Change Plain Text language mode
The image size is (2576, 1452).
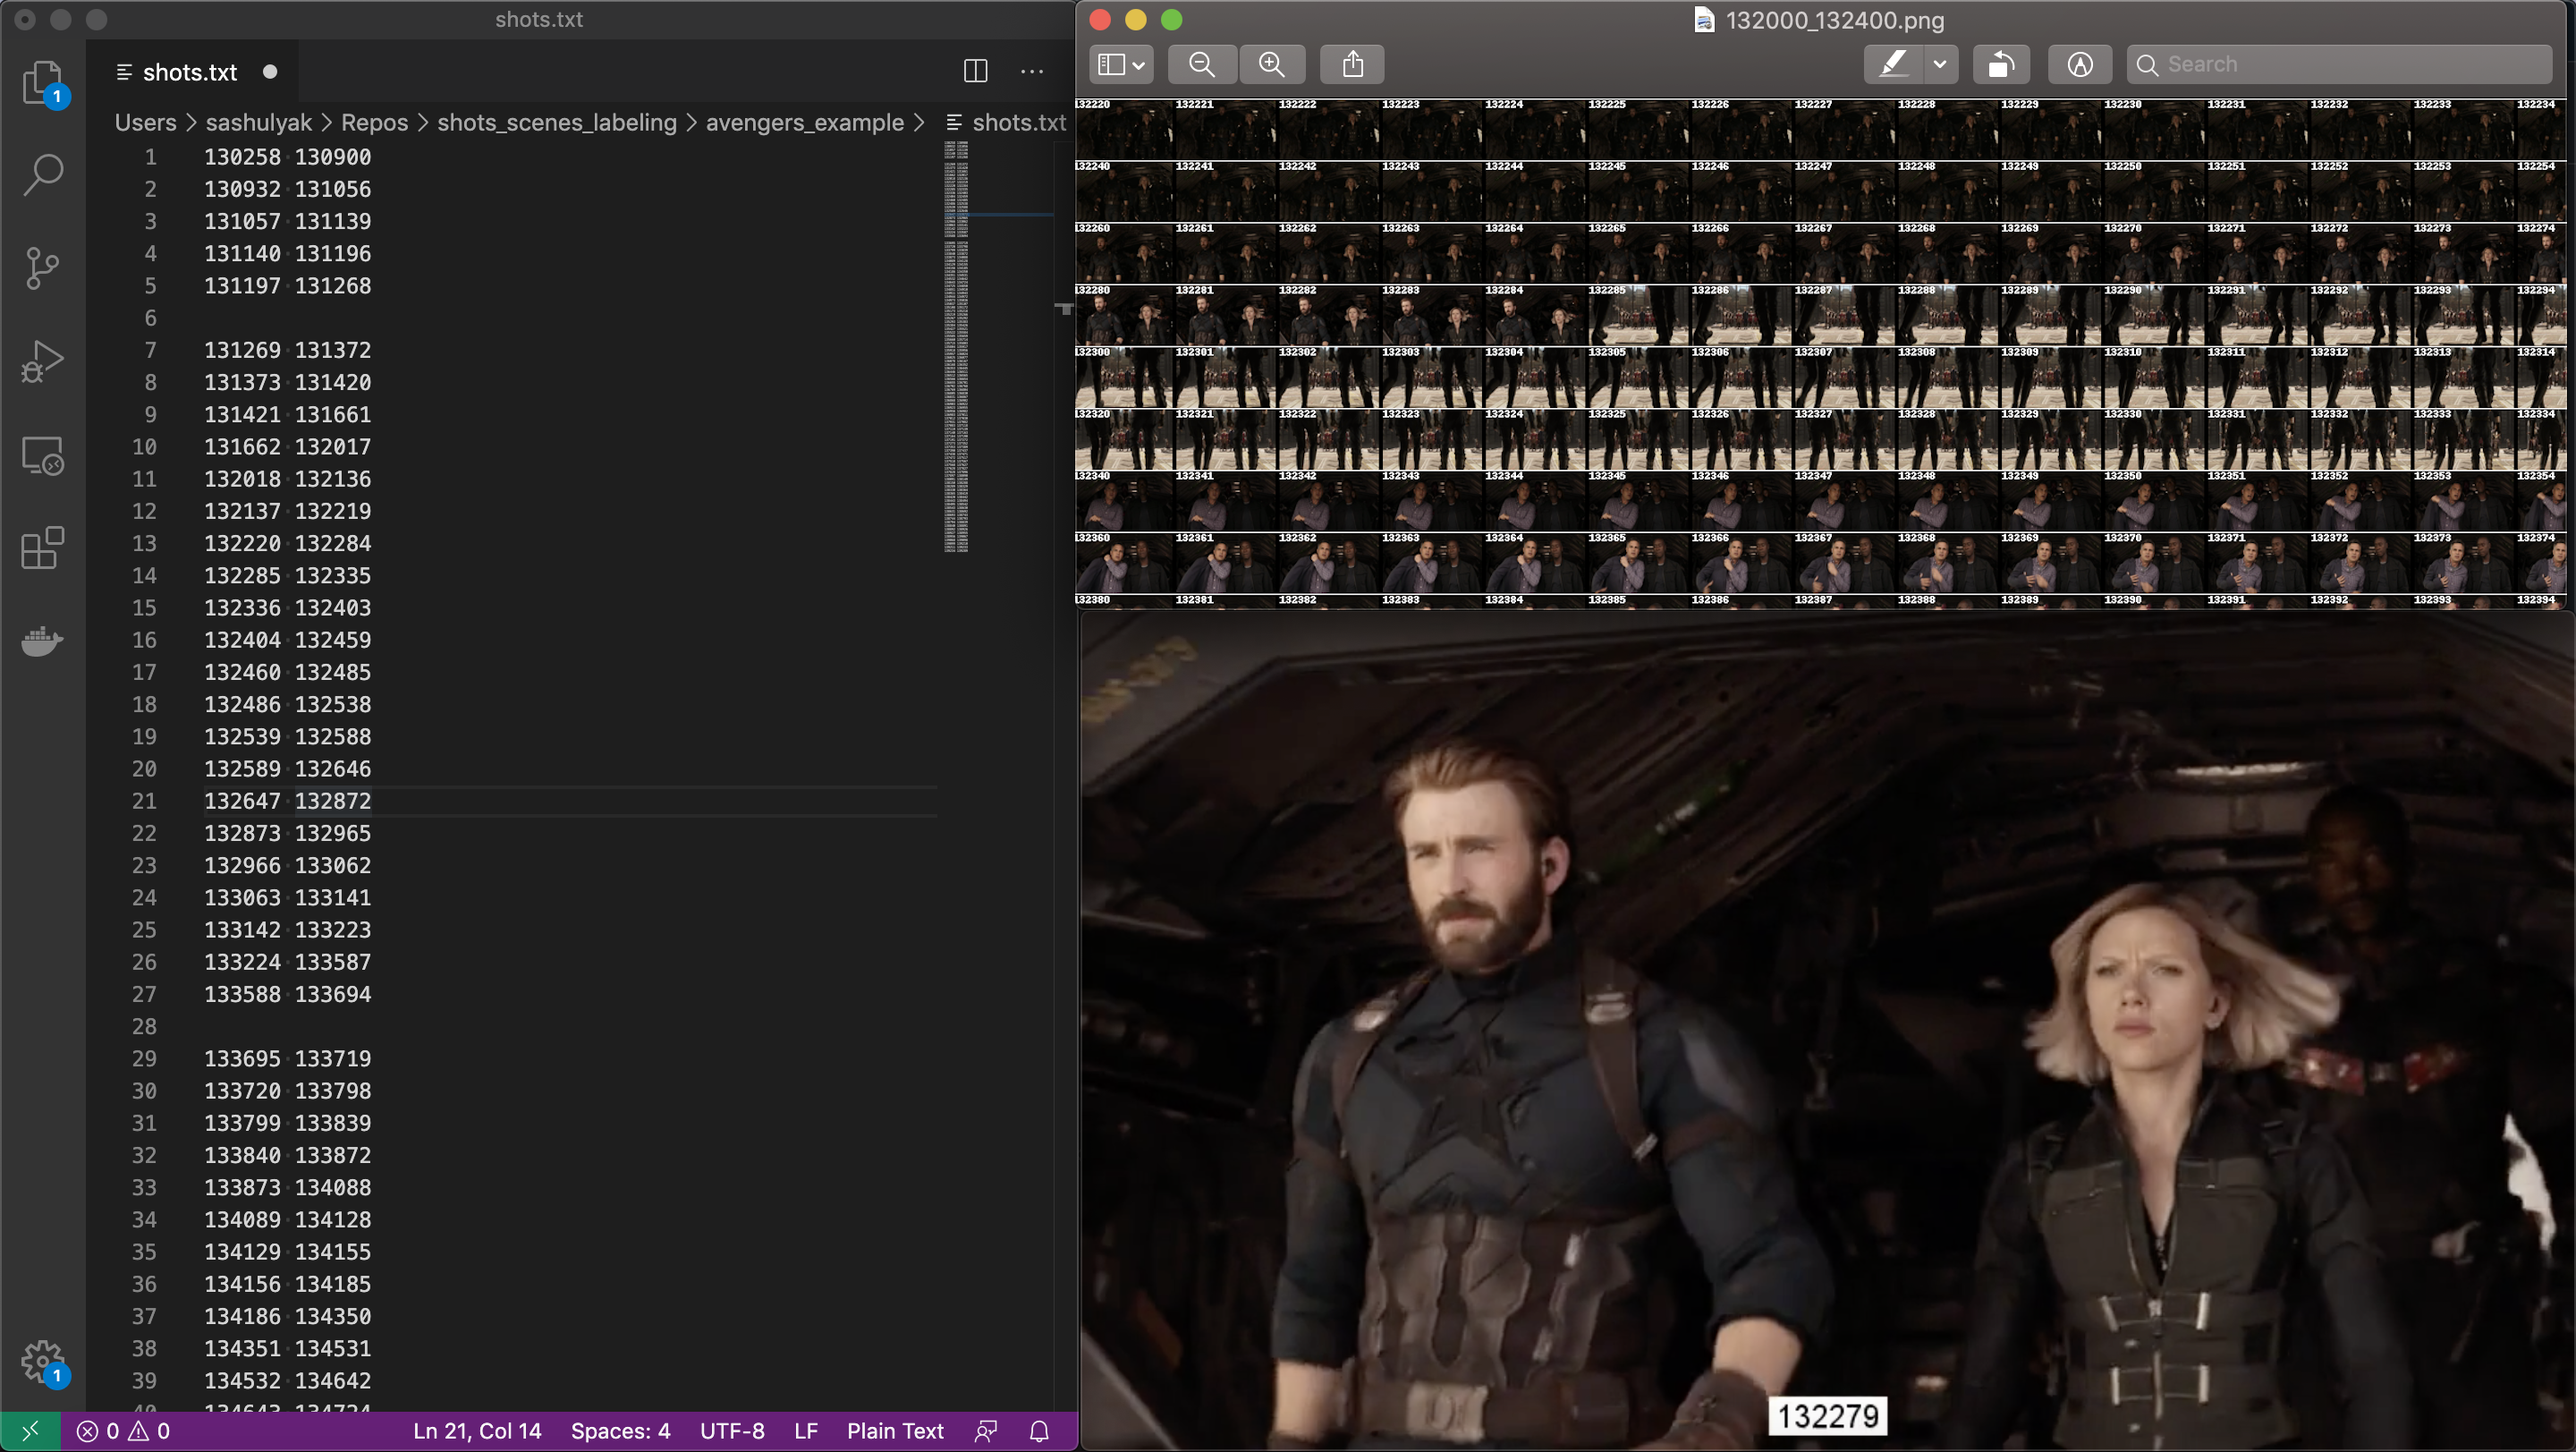tap(894, 1430)
